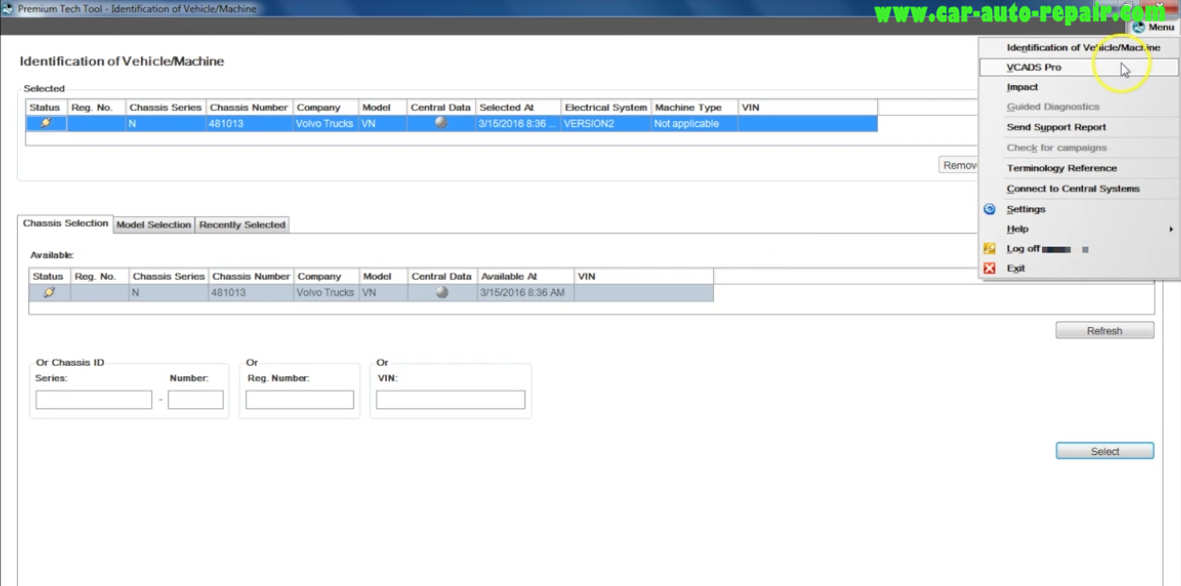
Task: Click status plug icon in Selected row
Action: [46, 123]
